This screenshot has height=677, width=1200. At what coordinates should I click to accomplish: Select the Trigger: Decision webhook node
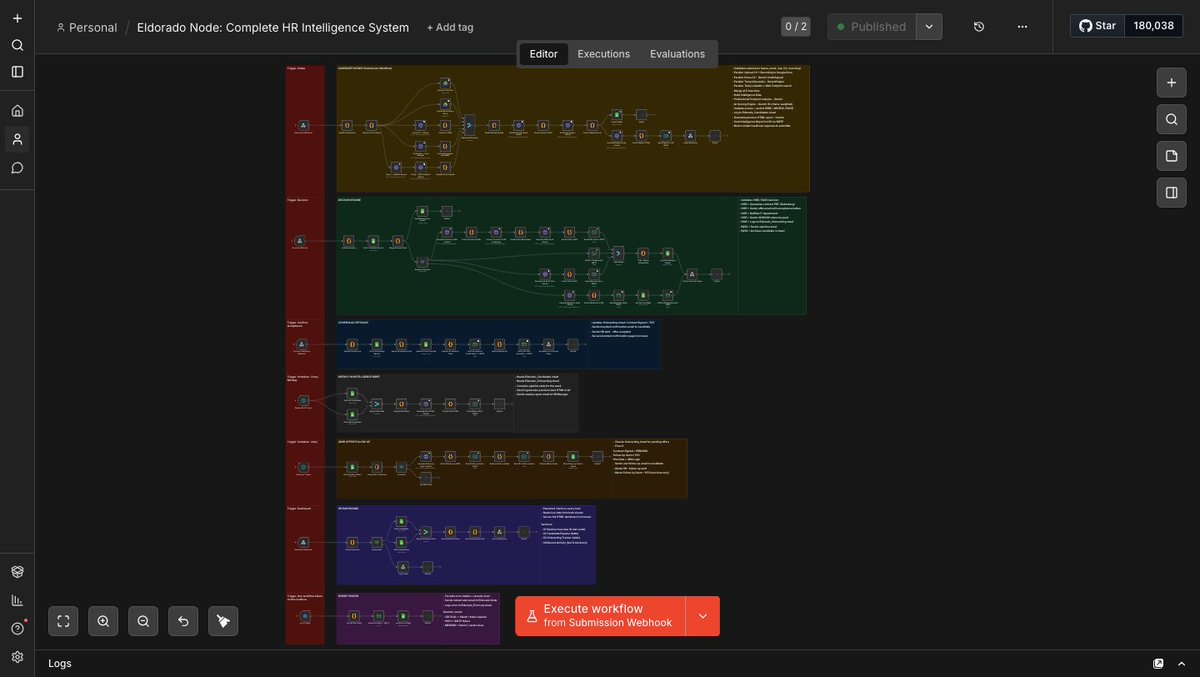pos(299,241)
